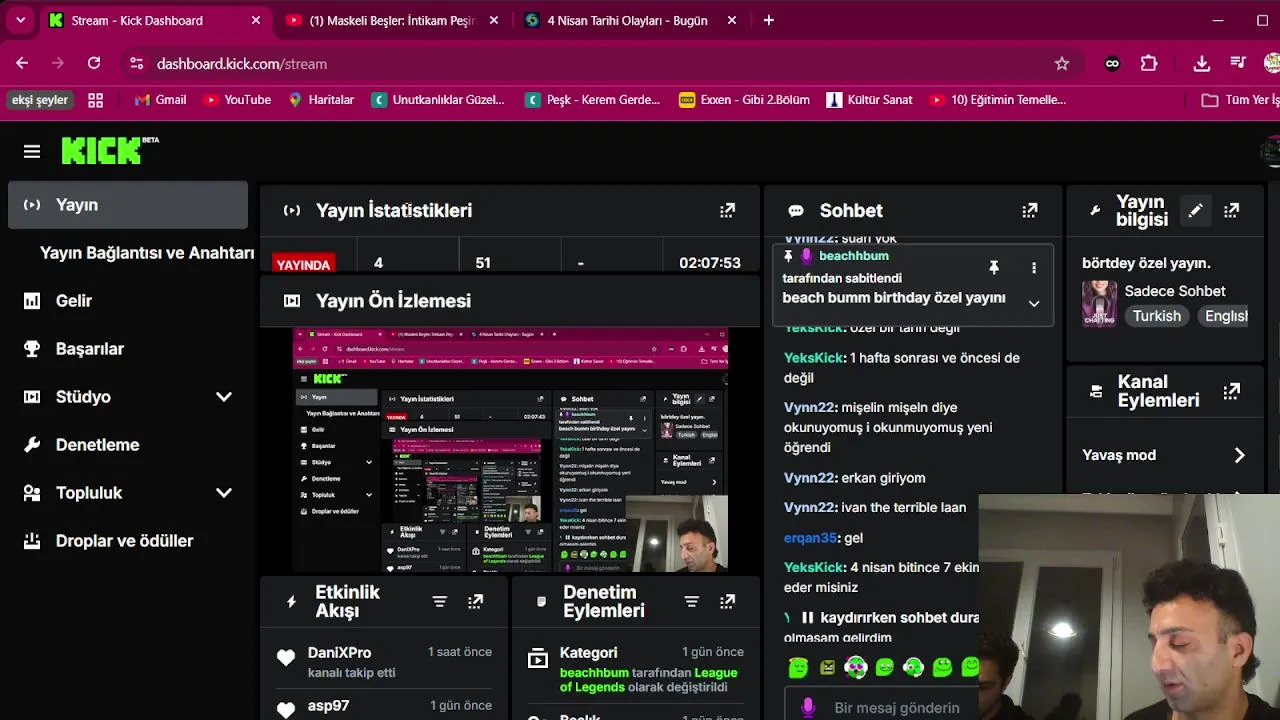Viewport: 1280px width, 720px height.
Task: Open the Kültür Sanat bookmark
Action: click(x=869, y=100)
